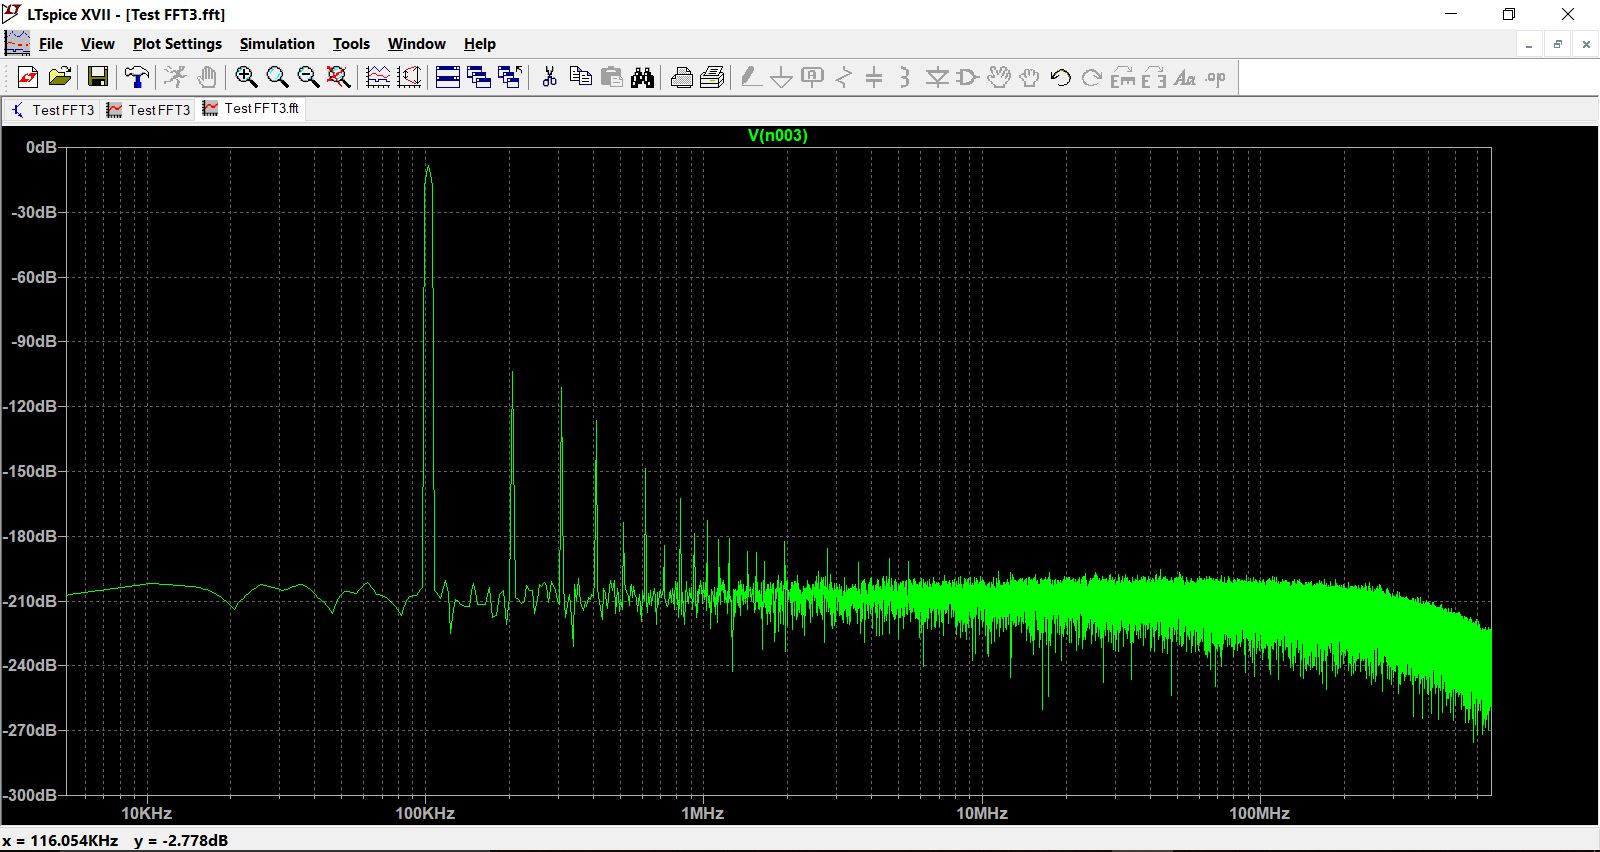Viewport: 1600px width, 852px height.
Task: Select the Component gate icon
Action: [x=968, y=77]
